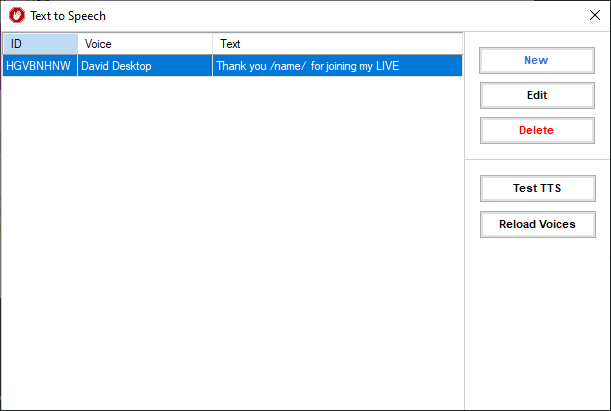The width and height of the screenshot is (611, 411).
Task: Remove the entry with the red Delete button
Action: [537, 131]
